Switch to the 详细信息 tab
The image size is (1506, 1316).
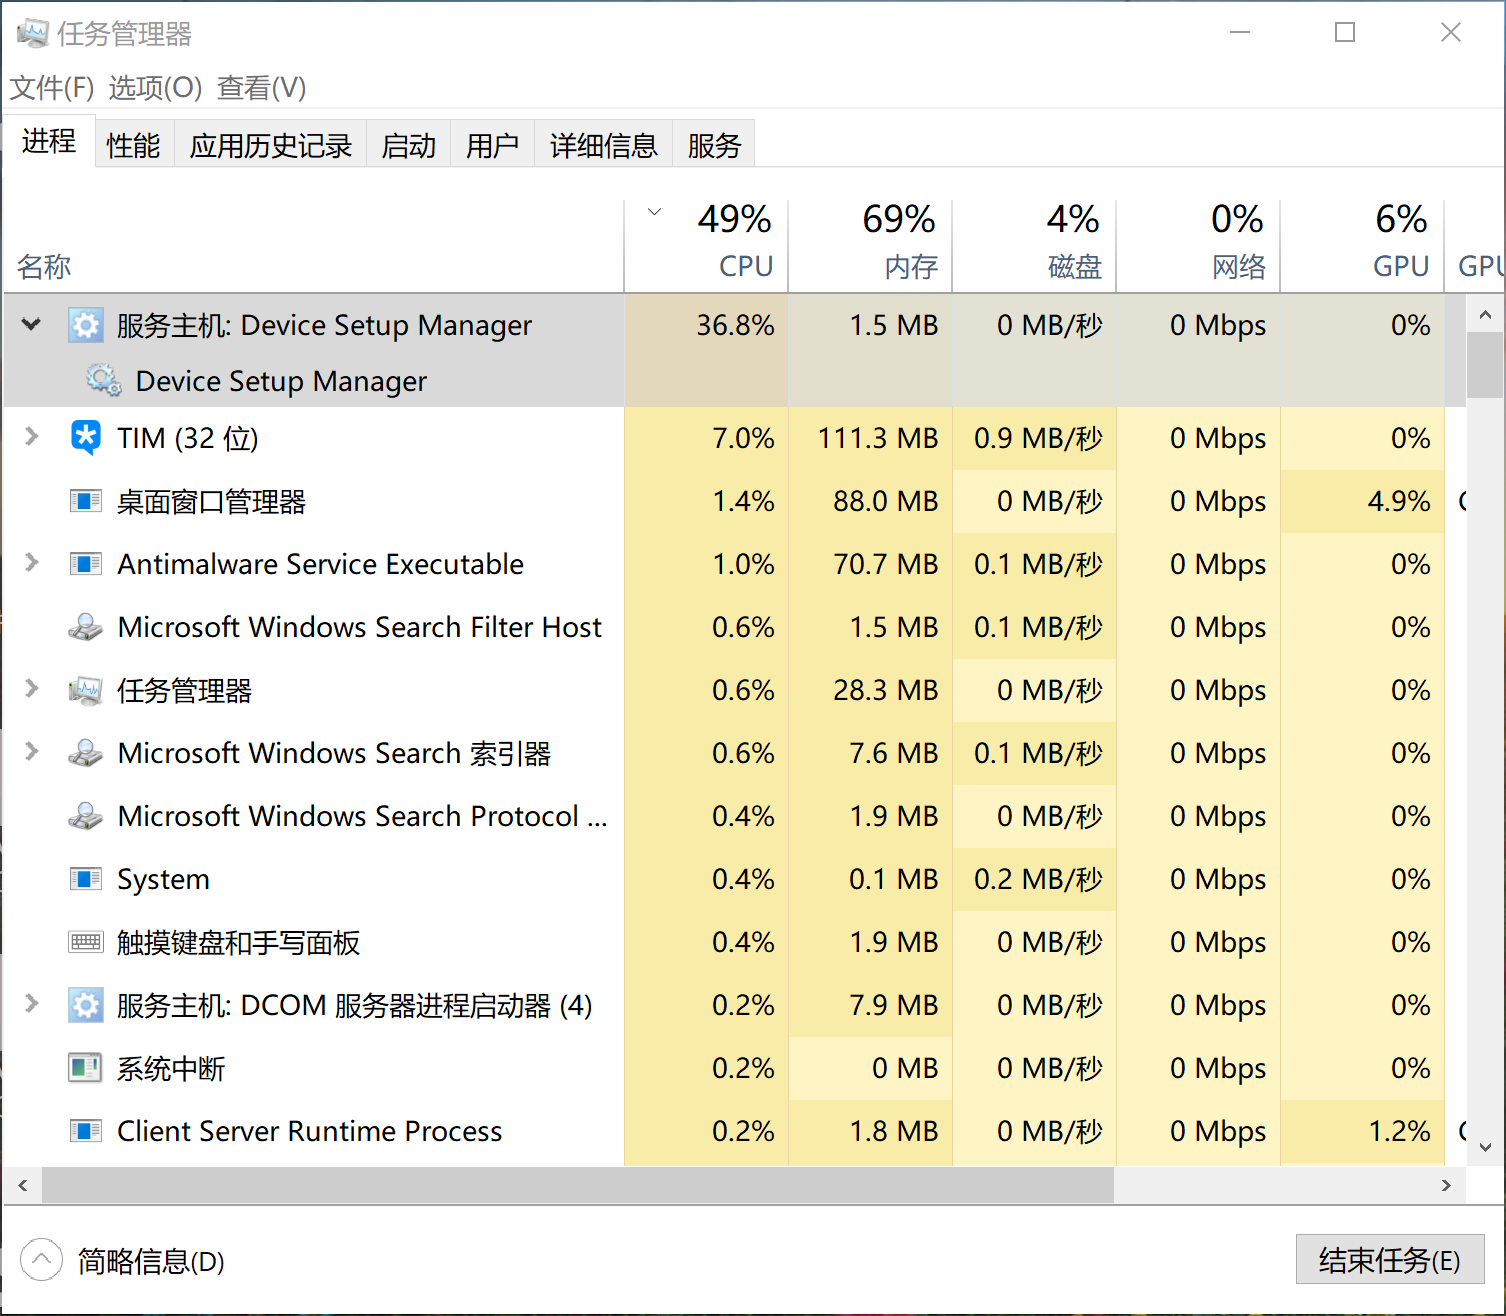[603, 145]
